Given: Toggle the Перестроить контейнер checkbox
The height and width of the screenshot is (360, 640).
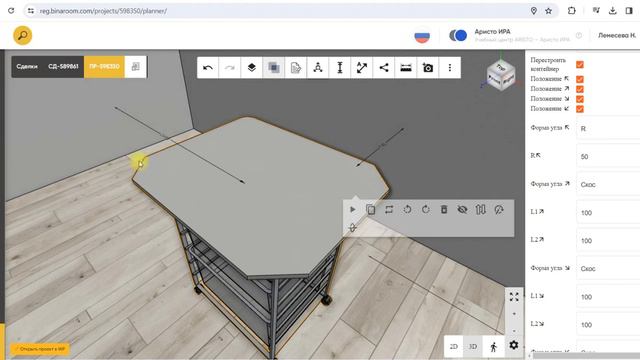Looking at the screenshot, I should [x=580, y=64].
